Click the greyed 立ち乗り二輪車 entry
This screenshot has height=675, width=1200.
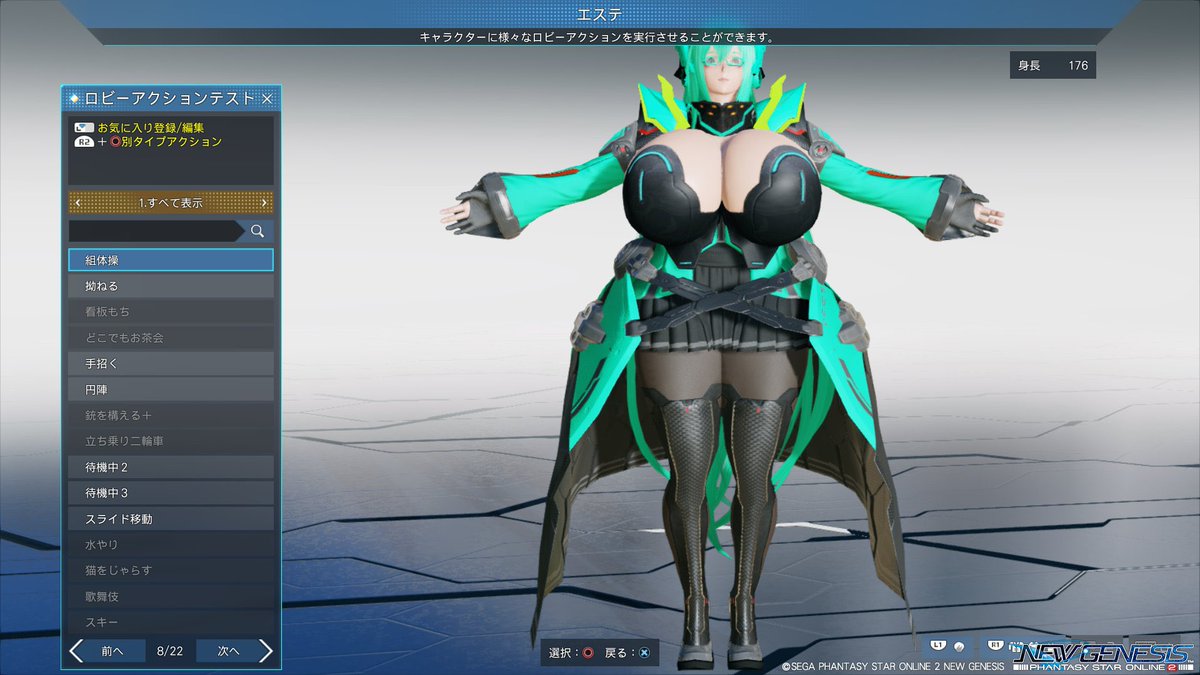[171, 441]
